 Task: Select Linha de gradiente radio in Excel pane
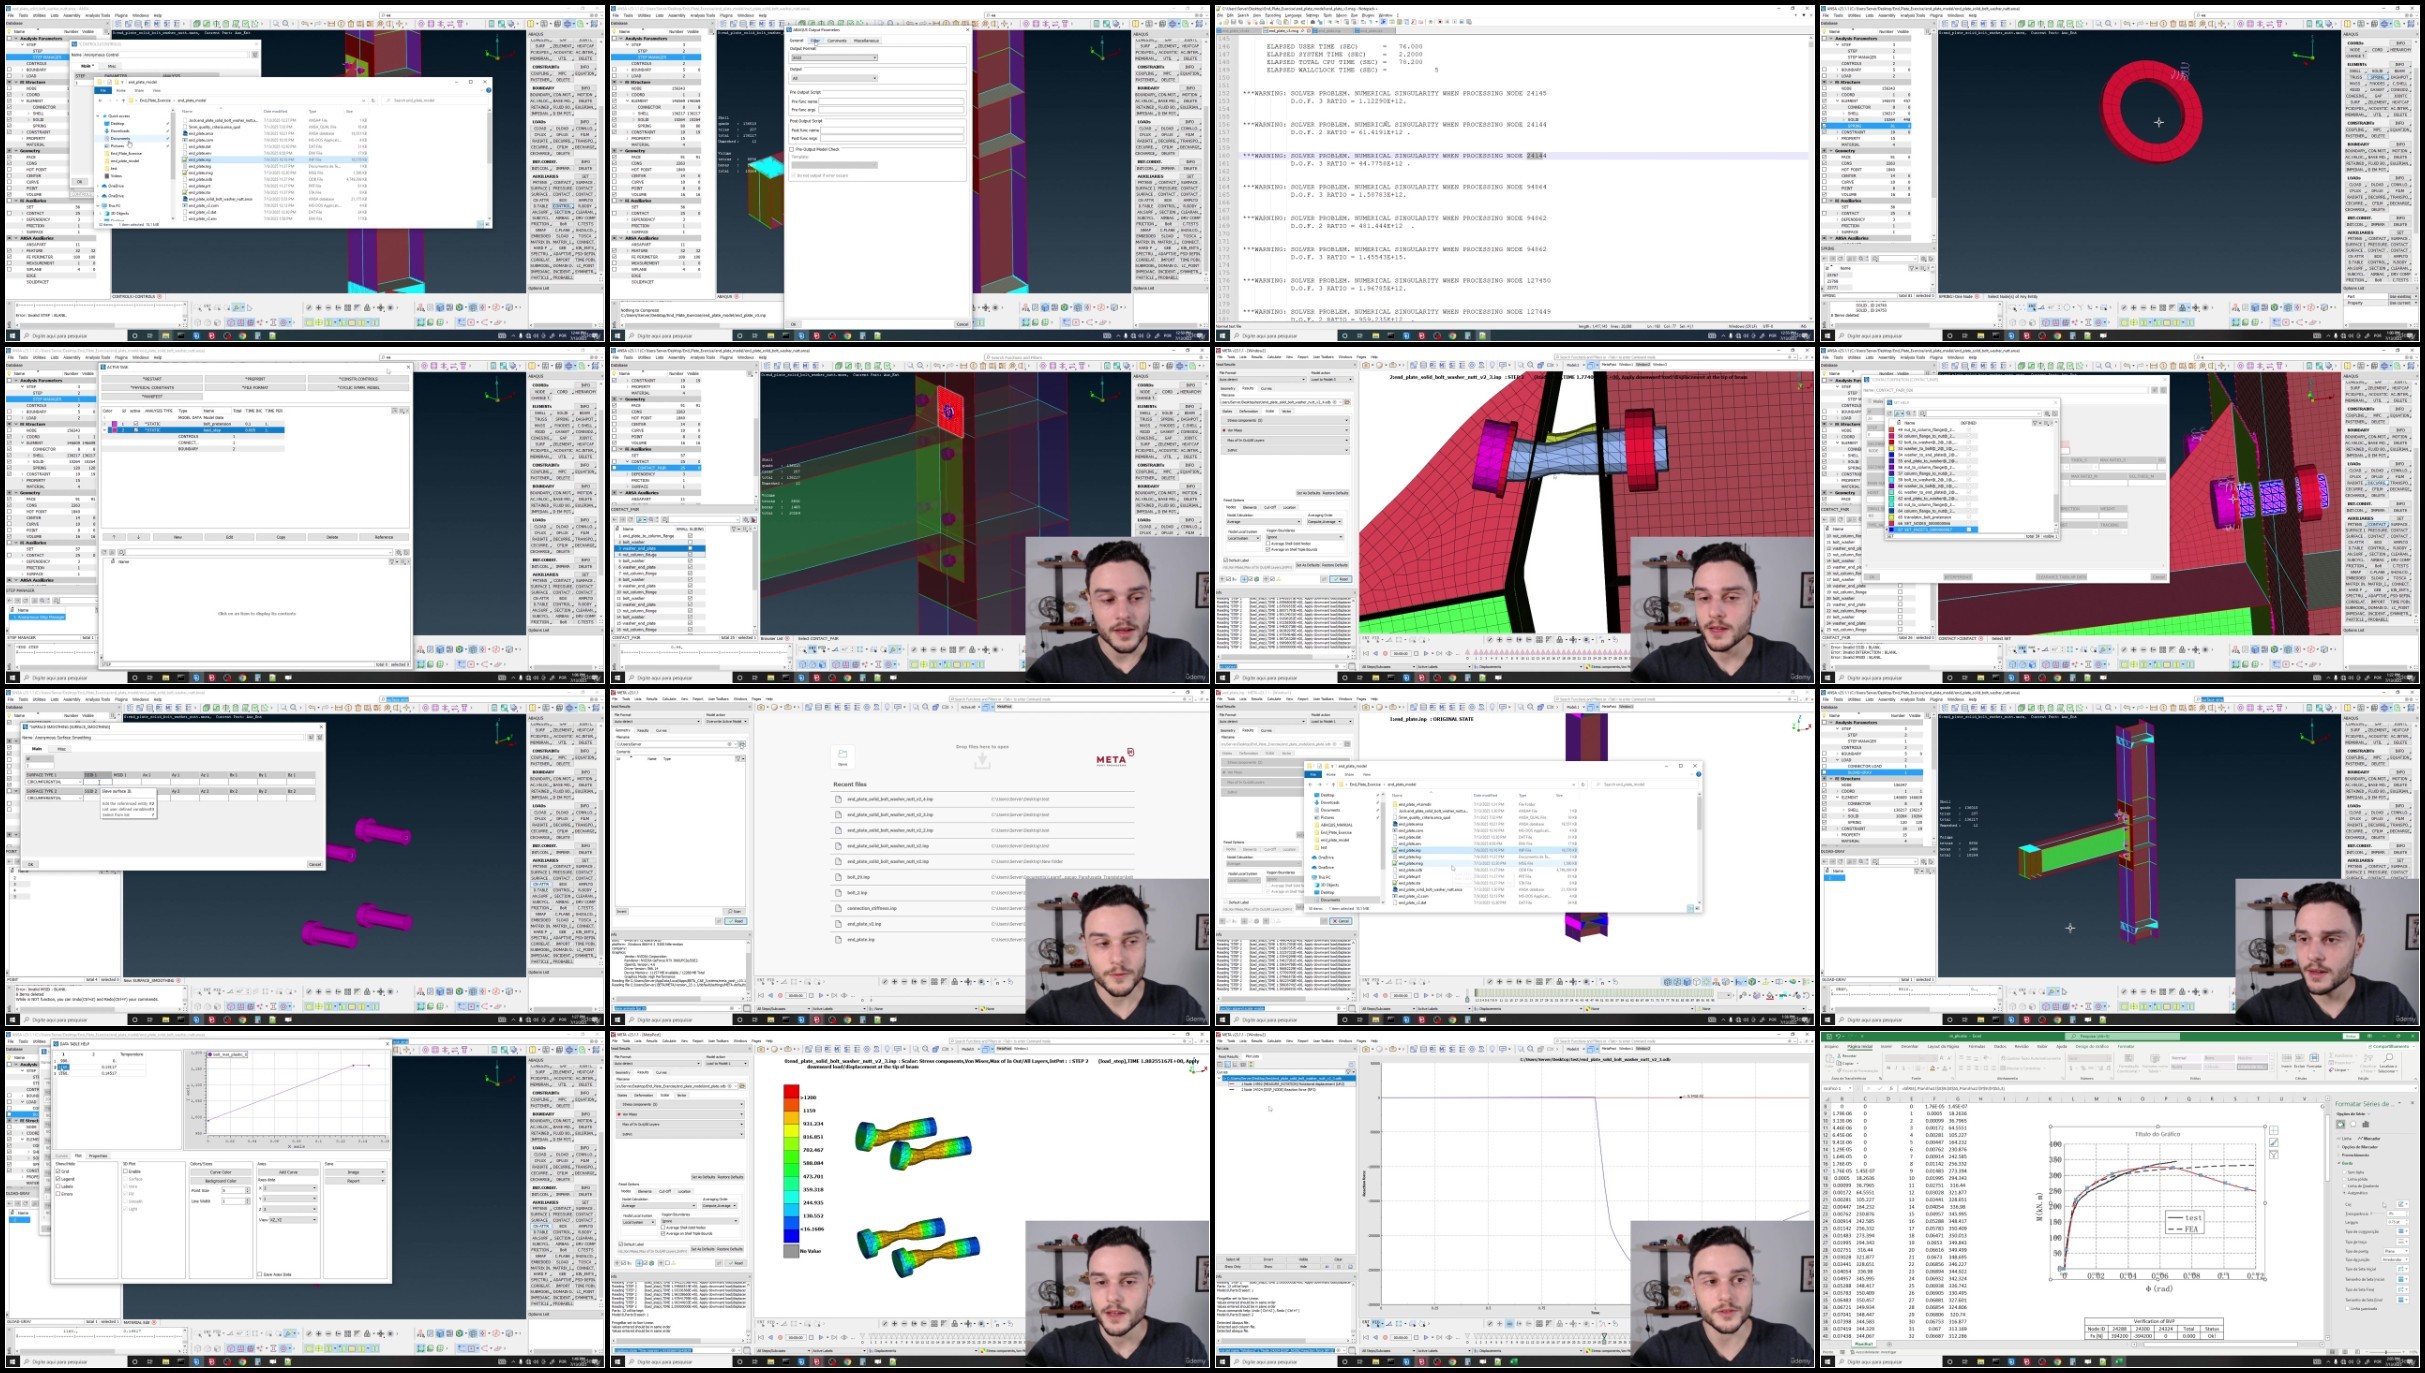tap(2344, 1186)
